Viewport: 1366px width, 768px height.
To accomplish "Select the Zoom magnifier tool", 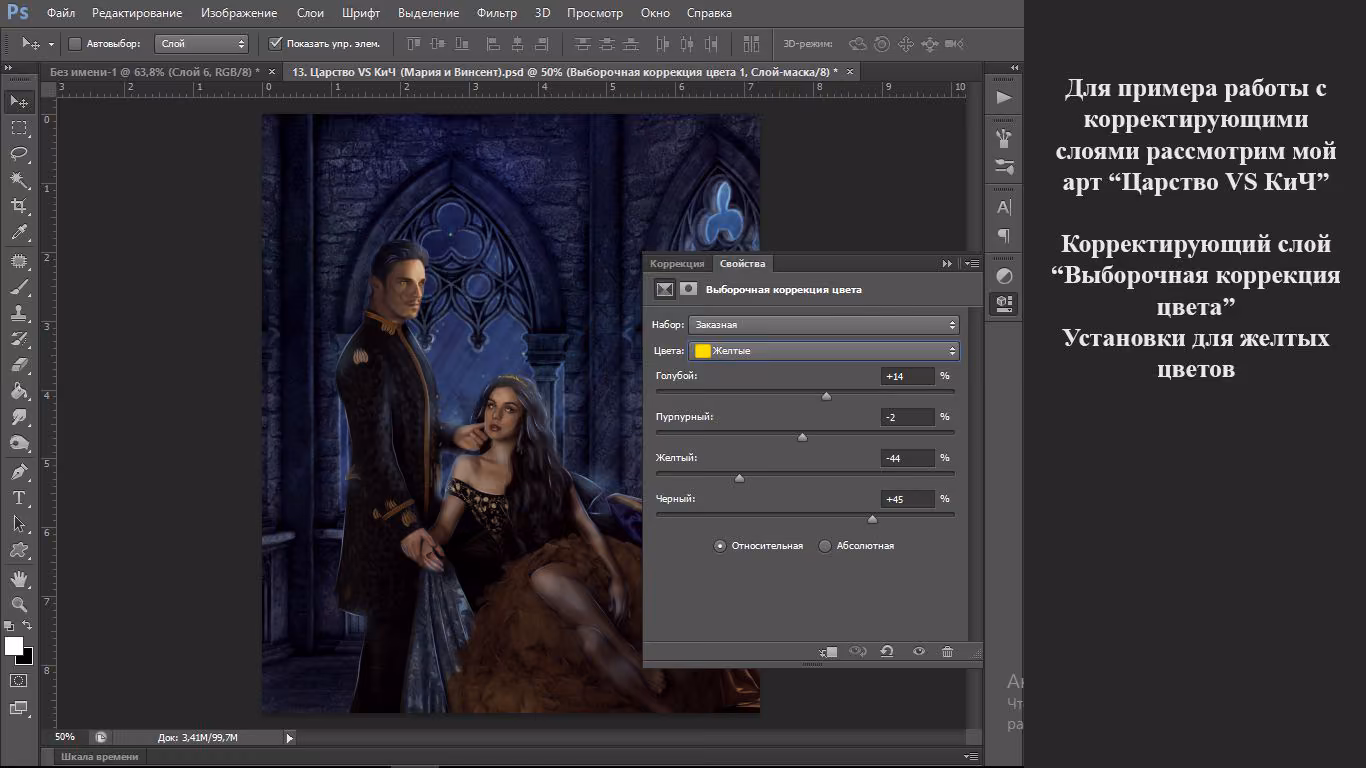I will point(18,604).
